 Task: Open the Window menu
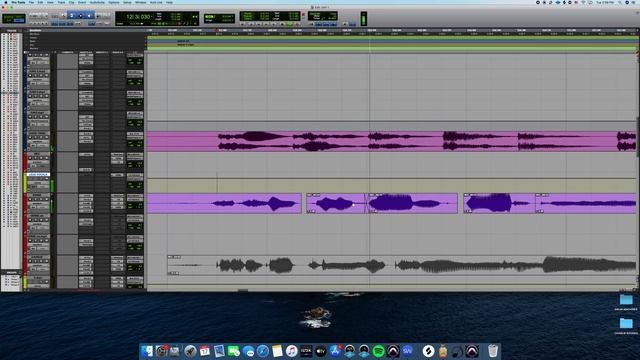[140, 2]
